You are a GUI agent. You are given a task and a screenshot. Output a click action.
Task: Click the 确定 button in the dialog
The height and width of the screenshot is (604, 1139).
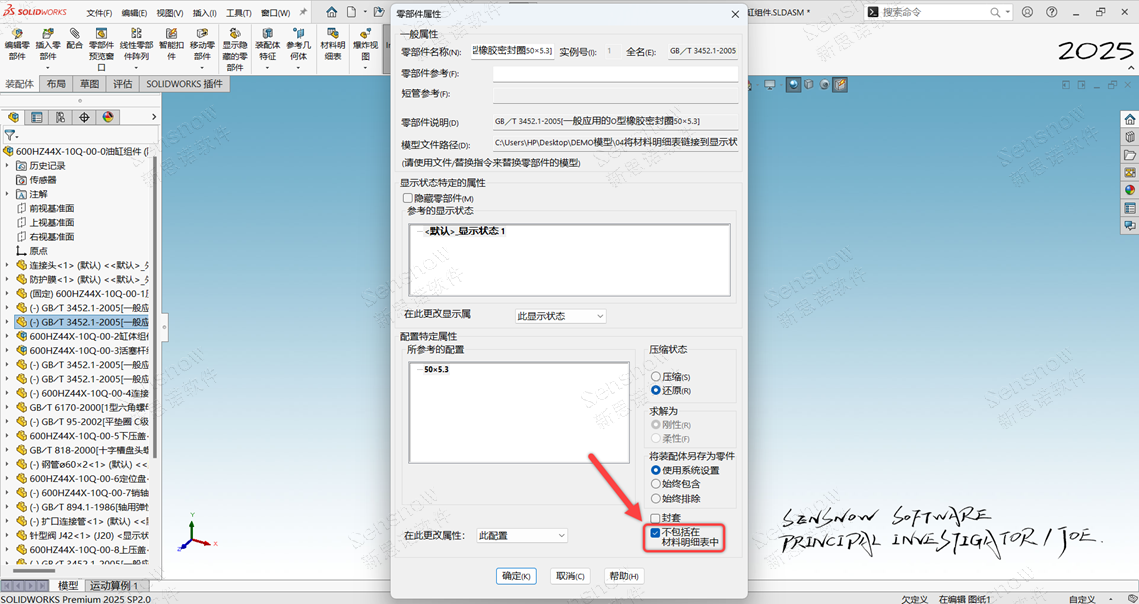click(516, 576)
